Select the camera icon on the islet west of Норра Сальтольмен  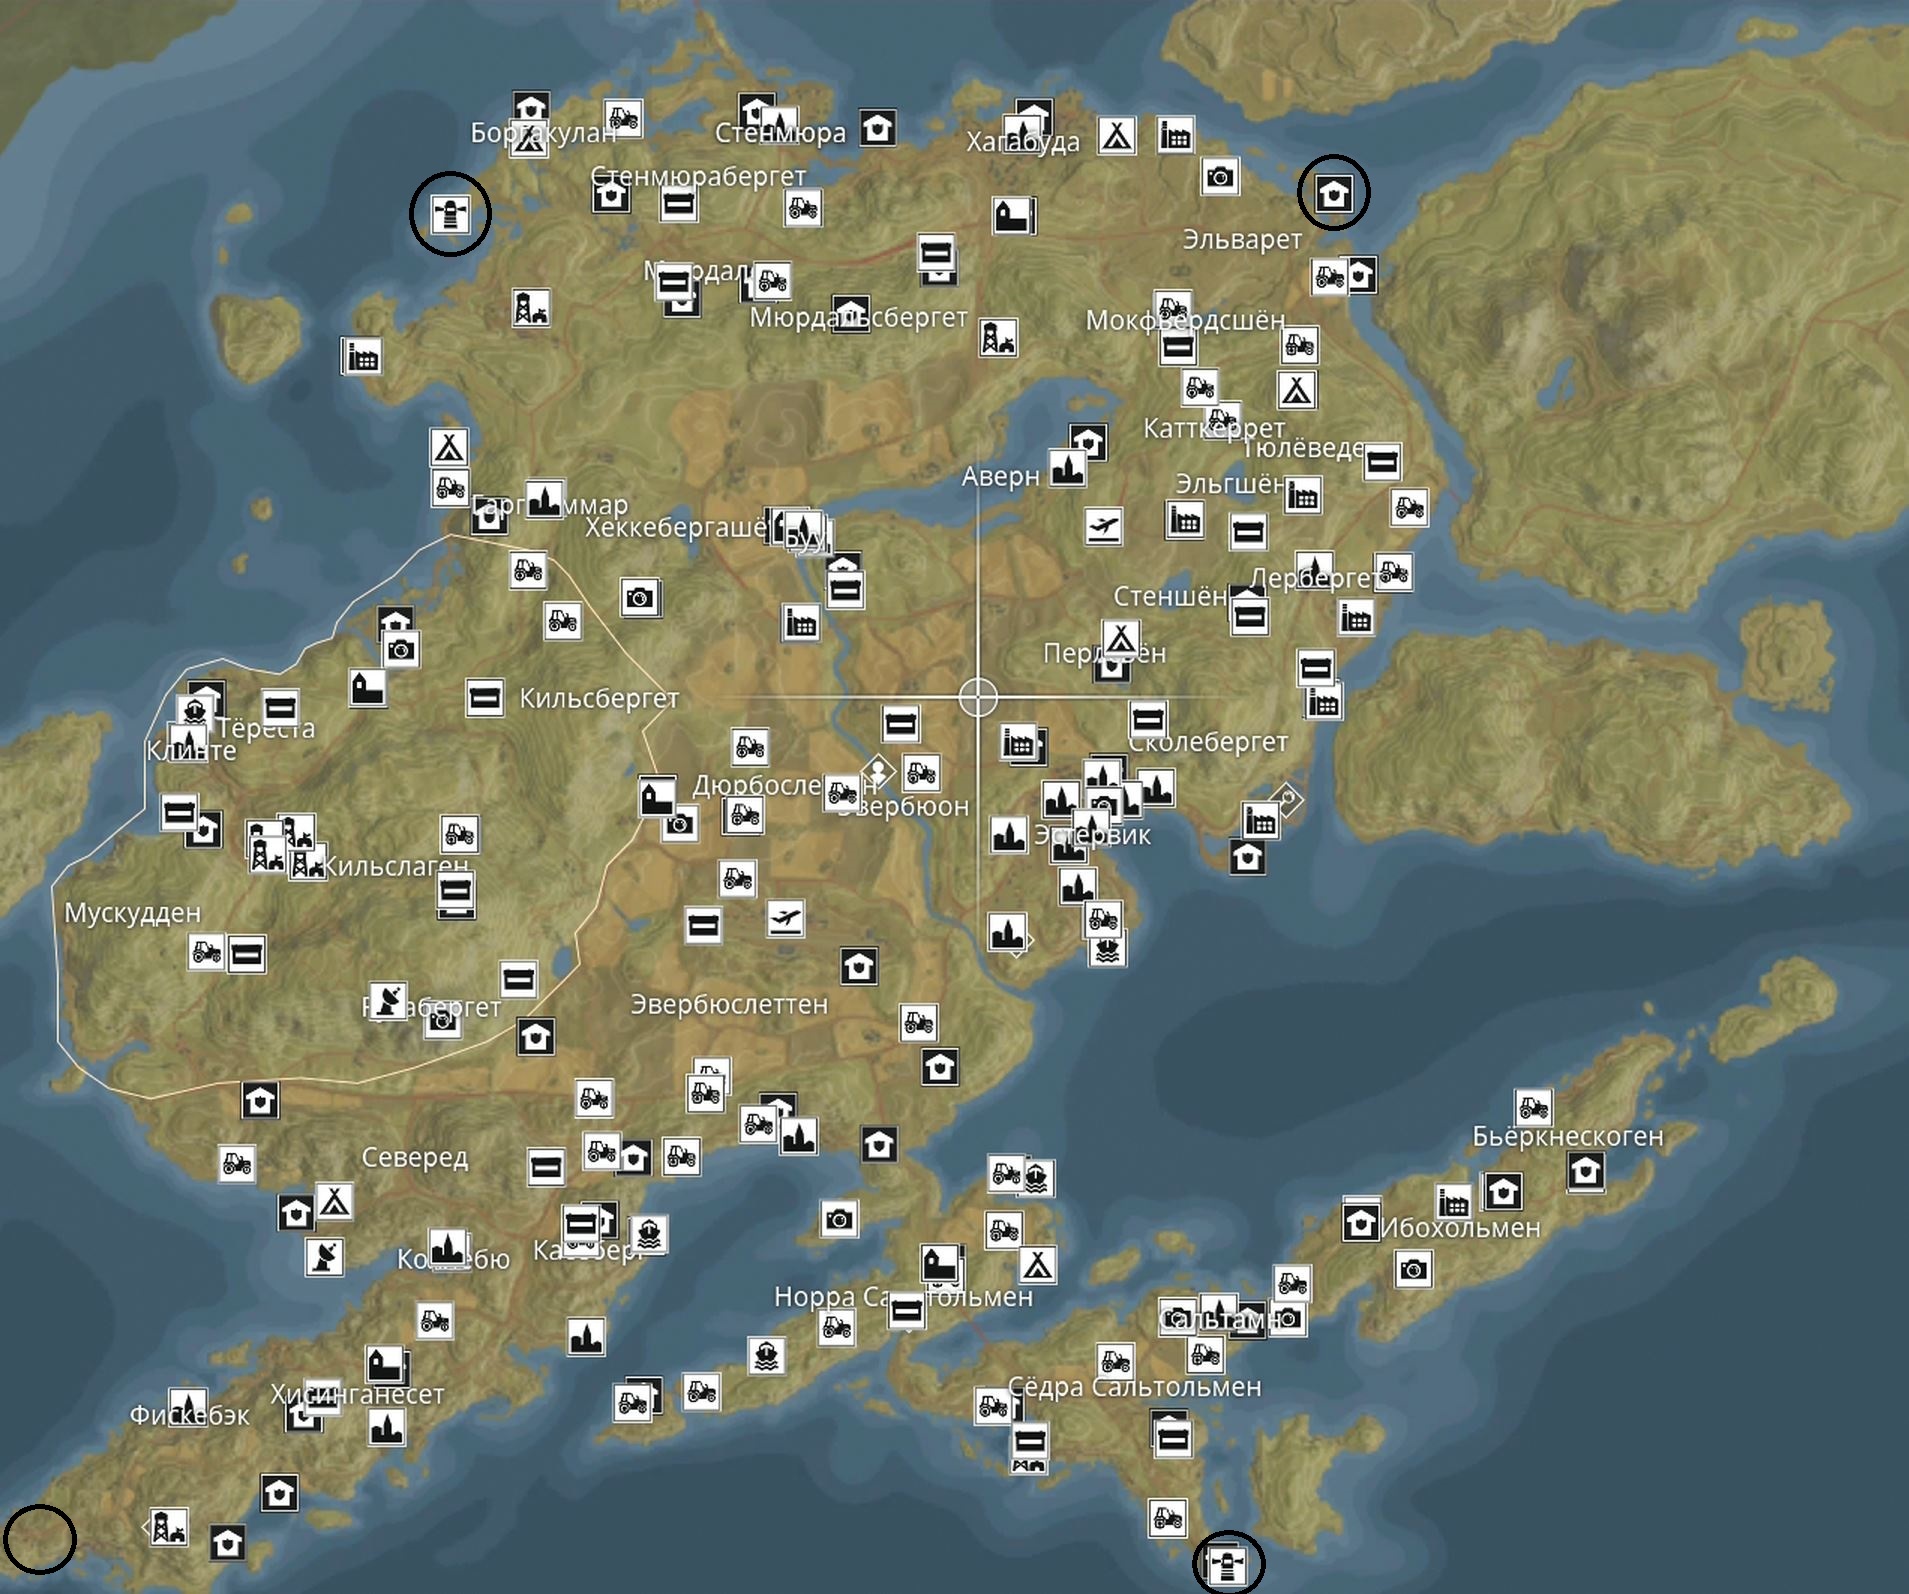click(x=839, y=1218)
